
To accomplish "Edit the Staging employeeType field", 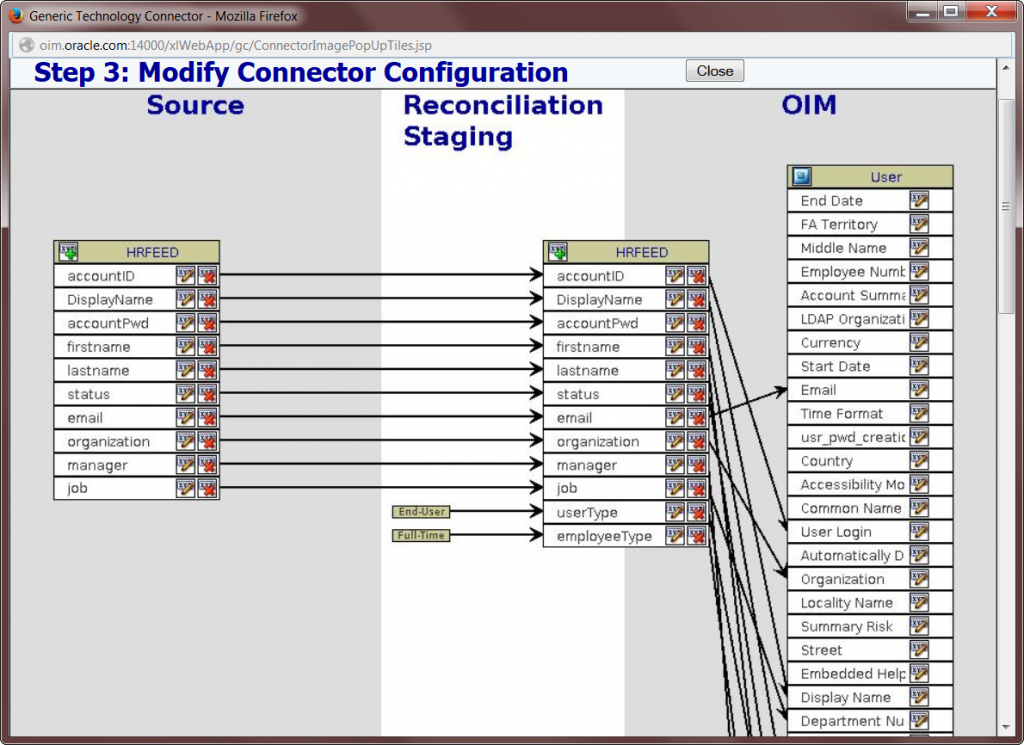I will (675, 535).
